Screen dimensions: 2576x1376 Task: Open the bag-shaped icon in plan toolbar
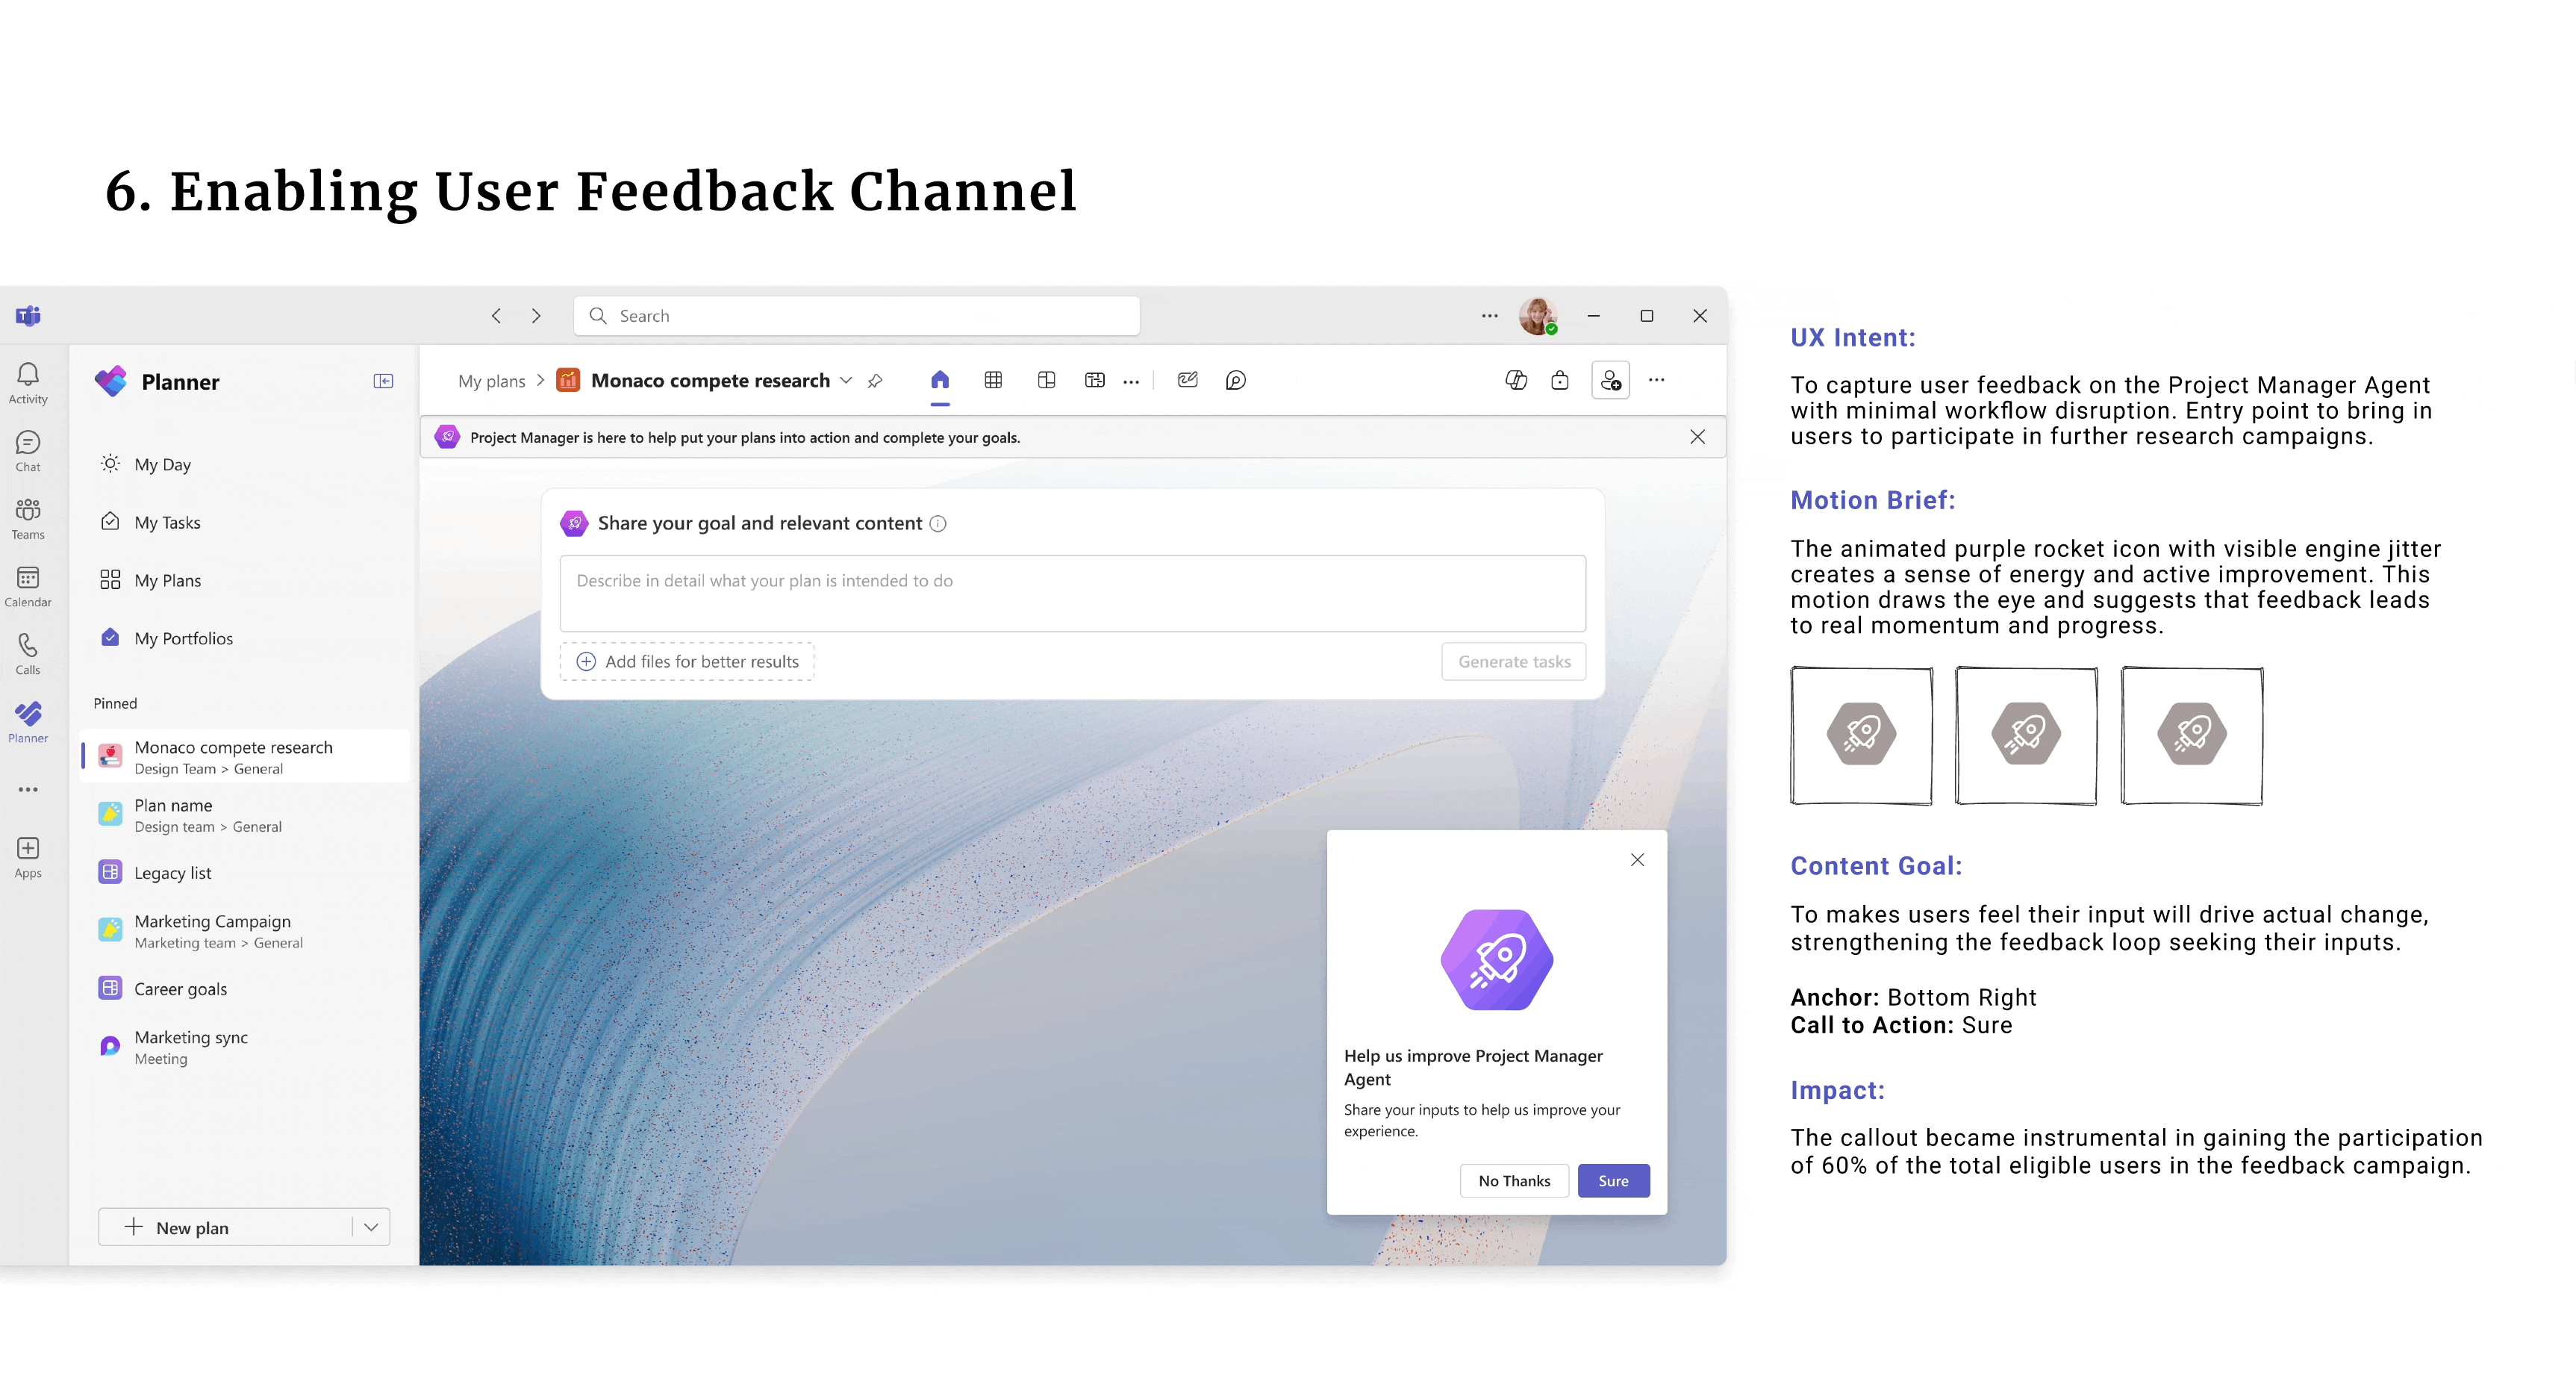(1560, 380)
